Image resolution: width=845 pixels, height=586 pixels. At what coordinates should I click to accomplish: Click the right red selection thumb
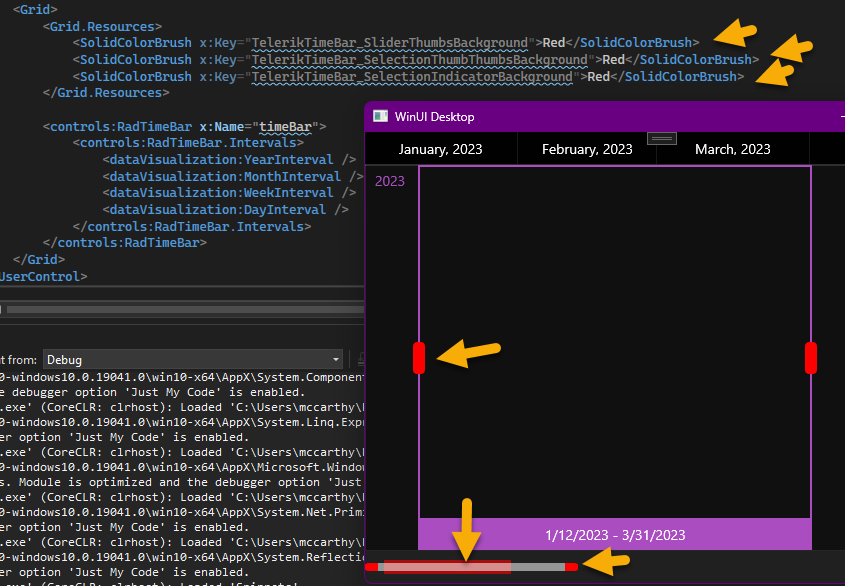click(x=811, y=357)
